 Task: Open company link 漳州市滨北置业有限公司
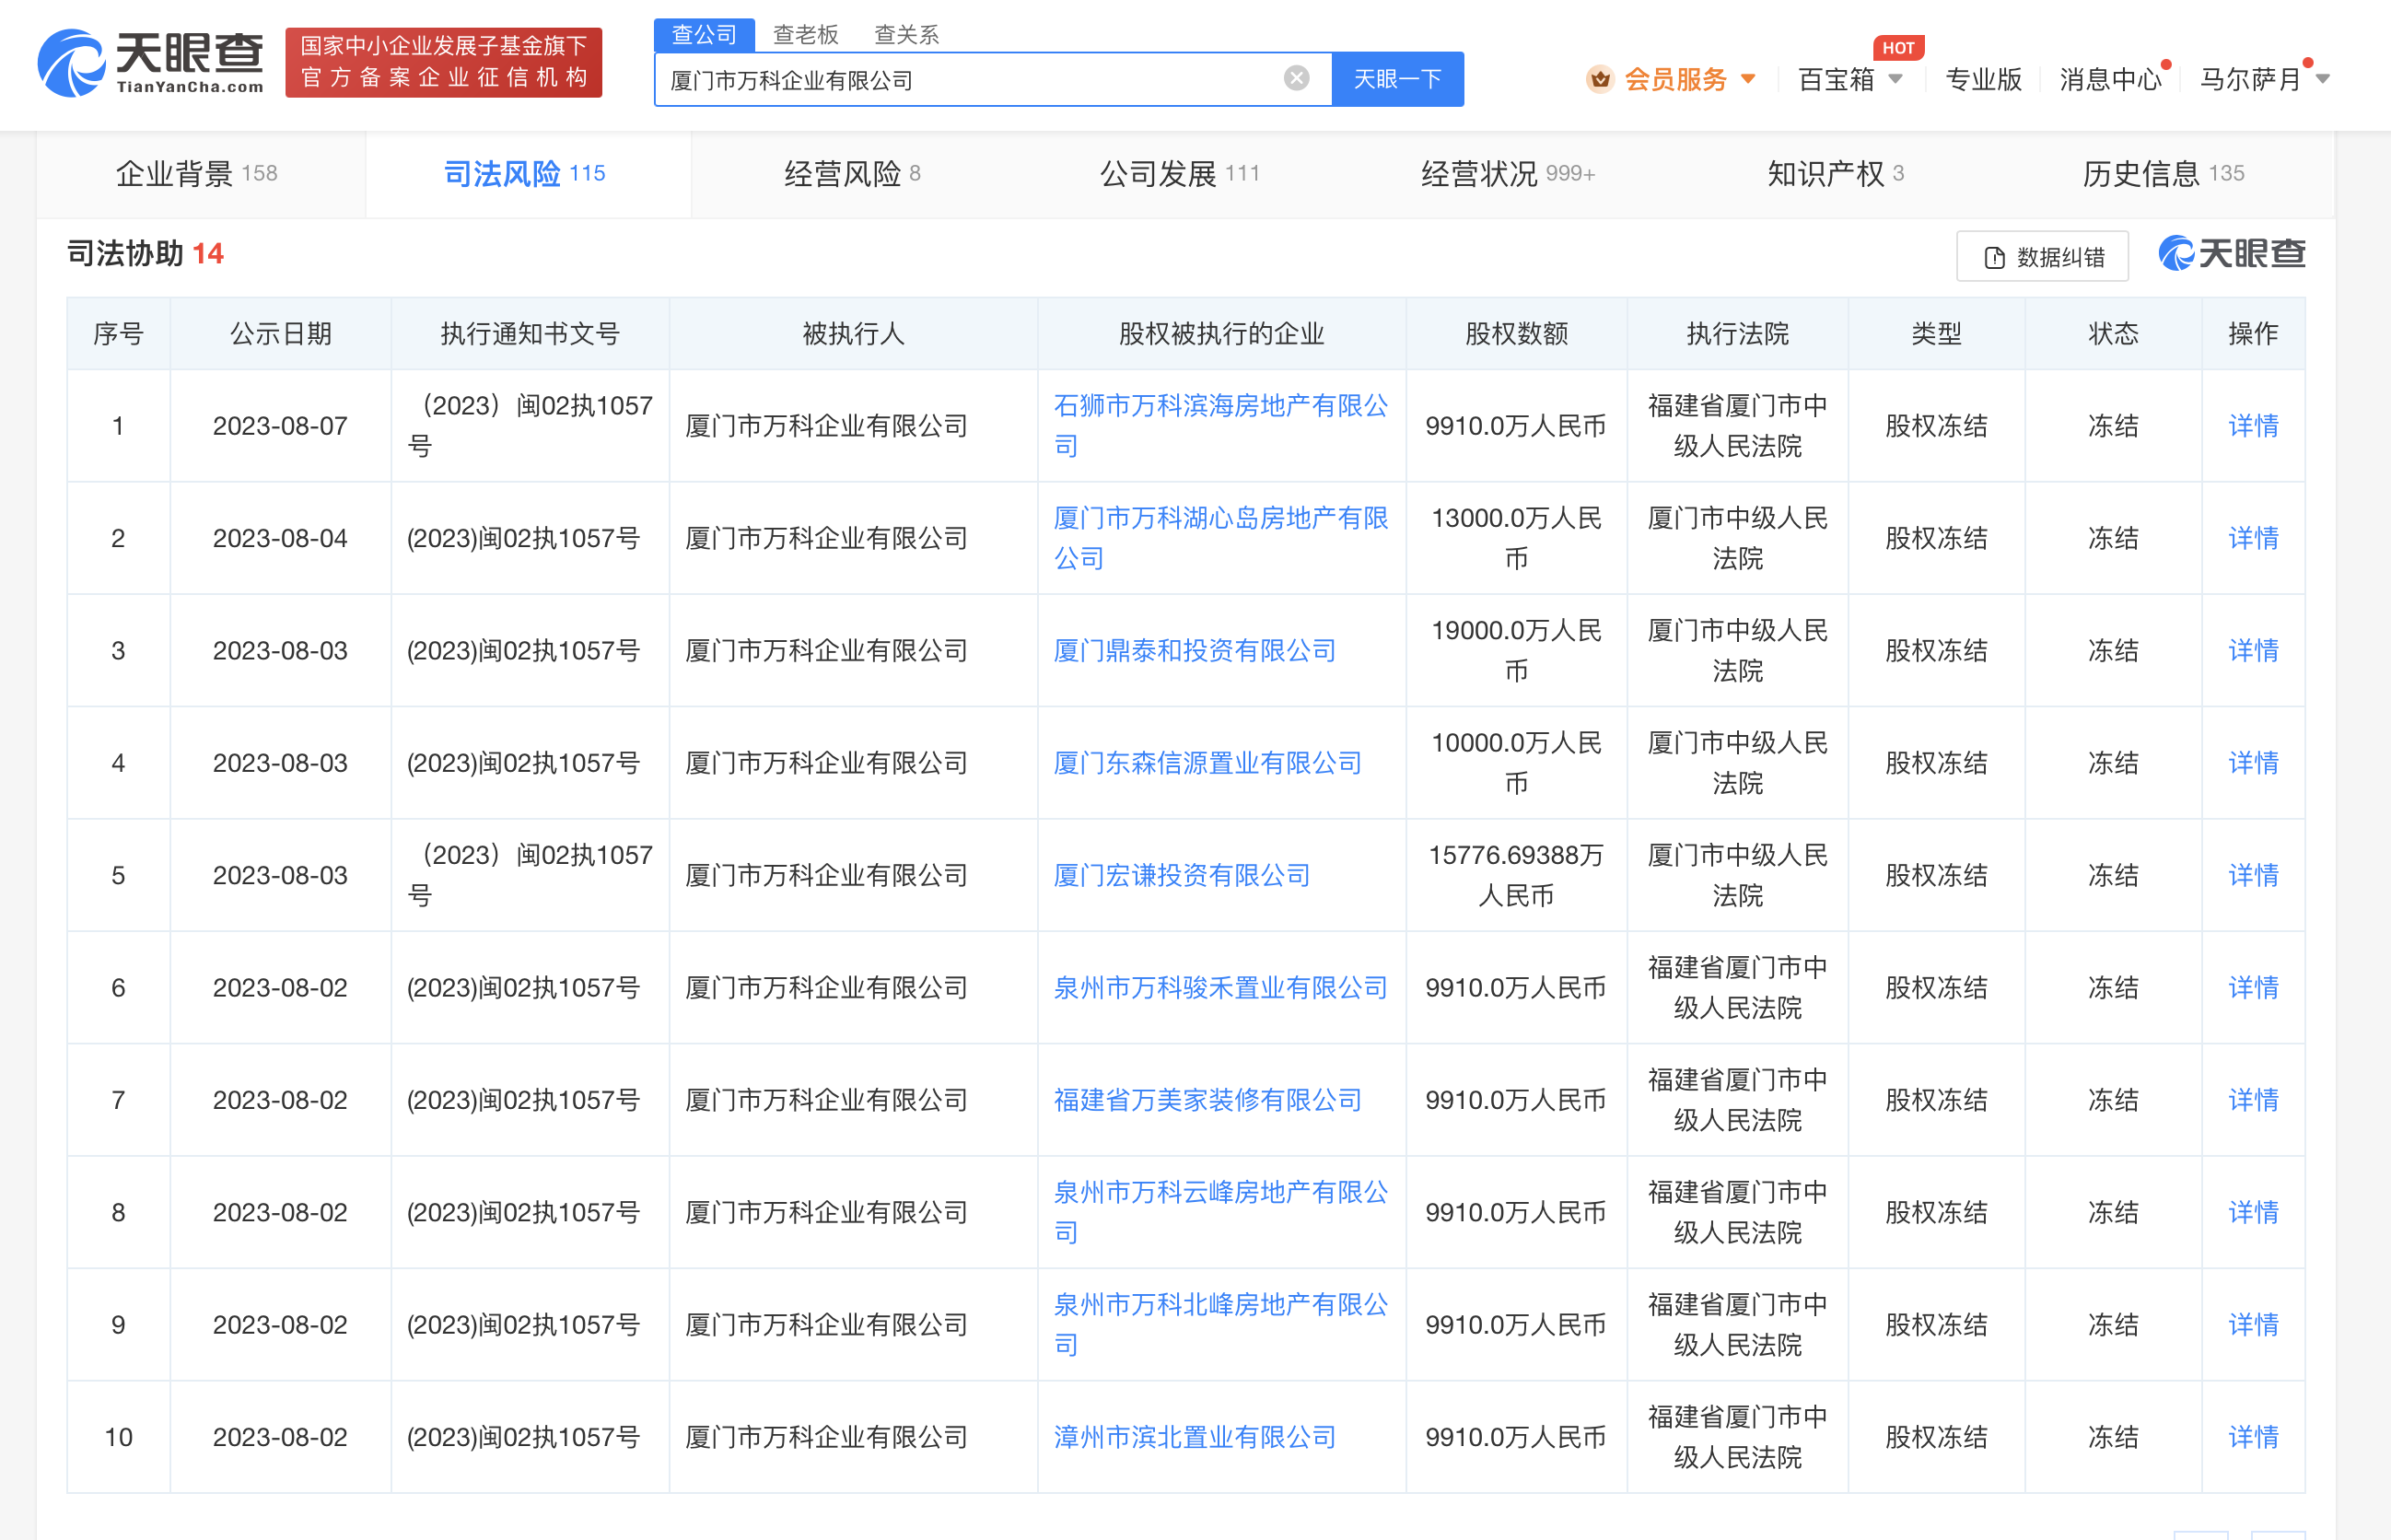coord(1193,1437)
